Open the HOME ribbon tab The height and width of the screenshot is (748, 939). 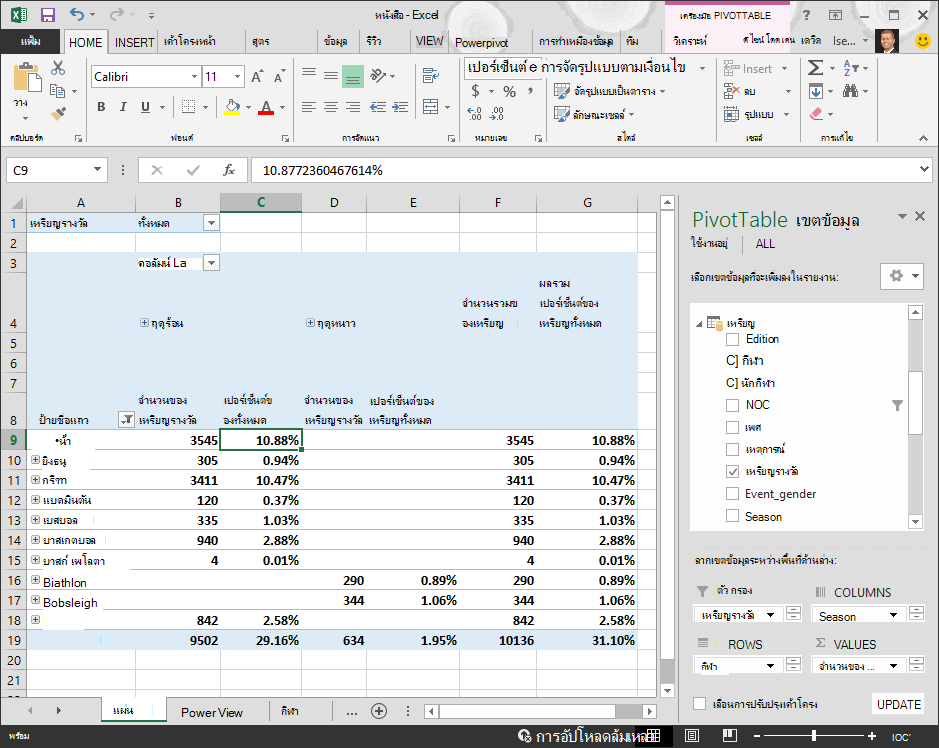85,43
